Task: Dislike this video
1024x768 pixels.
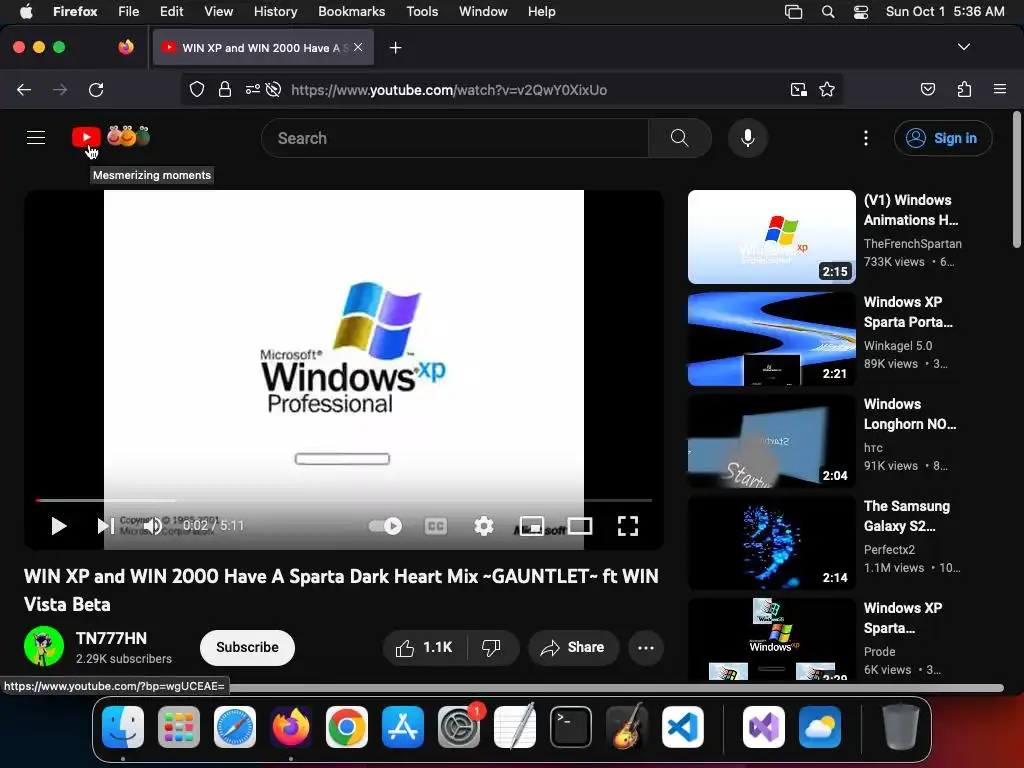Action: (x=492, y=647)
